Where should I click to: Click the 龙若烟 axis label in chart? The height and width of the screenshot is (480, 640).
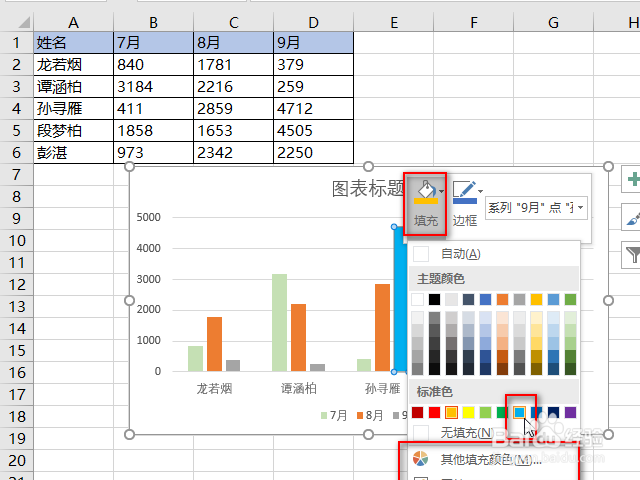coord(214,388)
